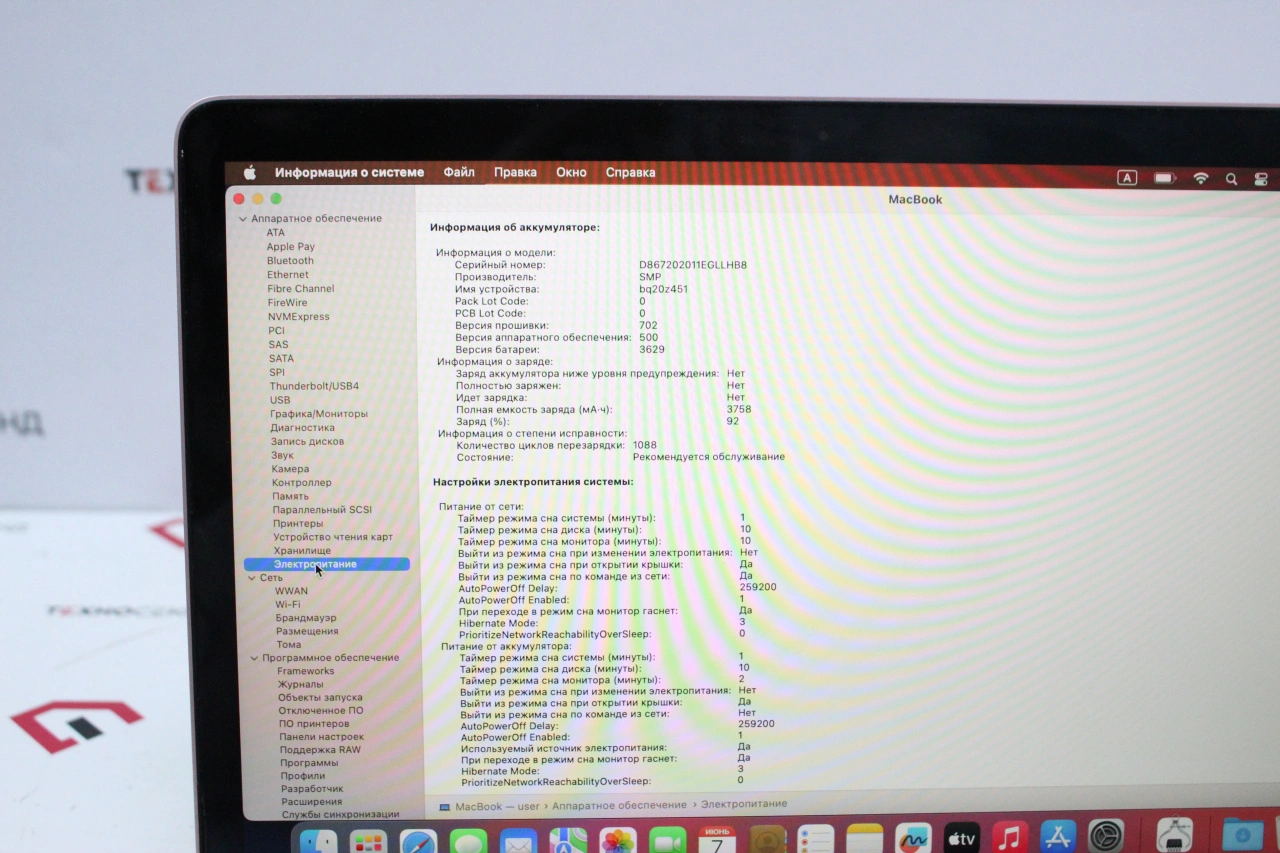Viewport: 1280px width, 853px height.
Task: Open Notes from the Dock
Action: 865,840
